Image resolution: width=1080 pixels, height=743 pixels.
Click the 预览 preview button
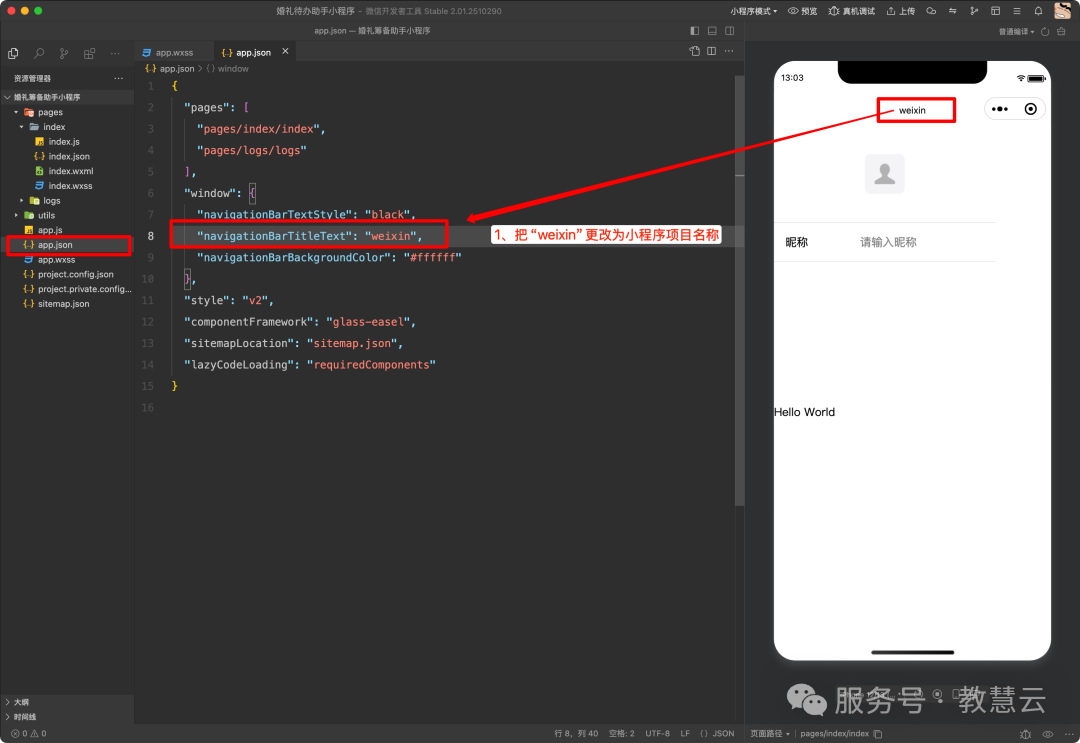[x=802, y=11]
